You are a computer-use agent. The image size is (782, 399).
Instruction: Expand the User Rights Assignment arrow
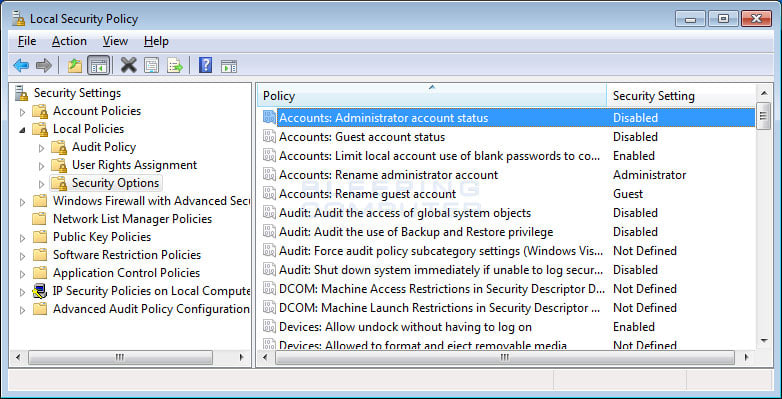[41, 166]
